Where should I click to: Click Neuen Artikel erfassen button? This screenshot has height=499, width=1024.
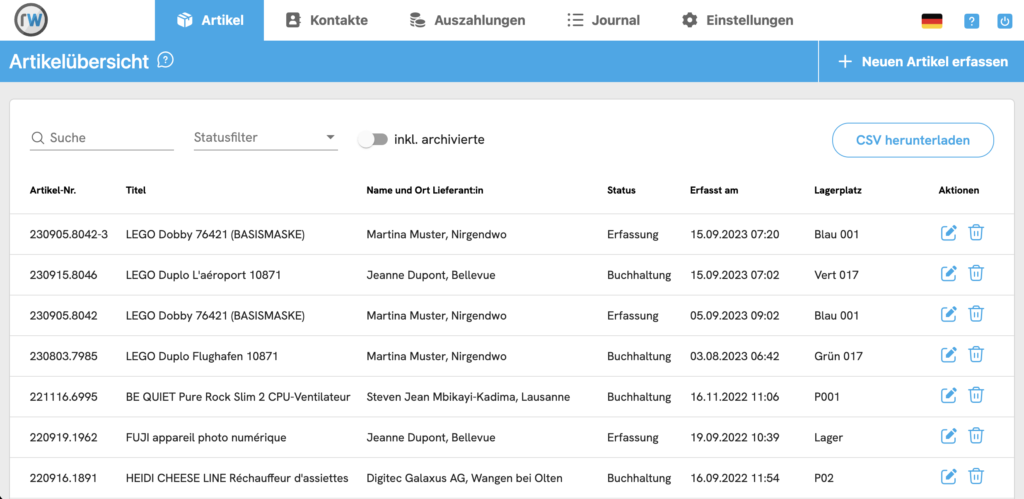pyautogui.click(x=922, y=62)
